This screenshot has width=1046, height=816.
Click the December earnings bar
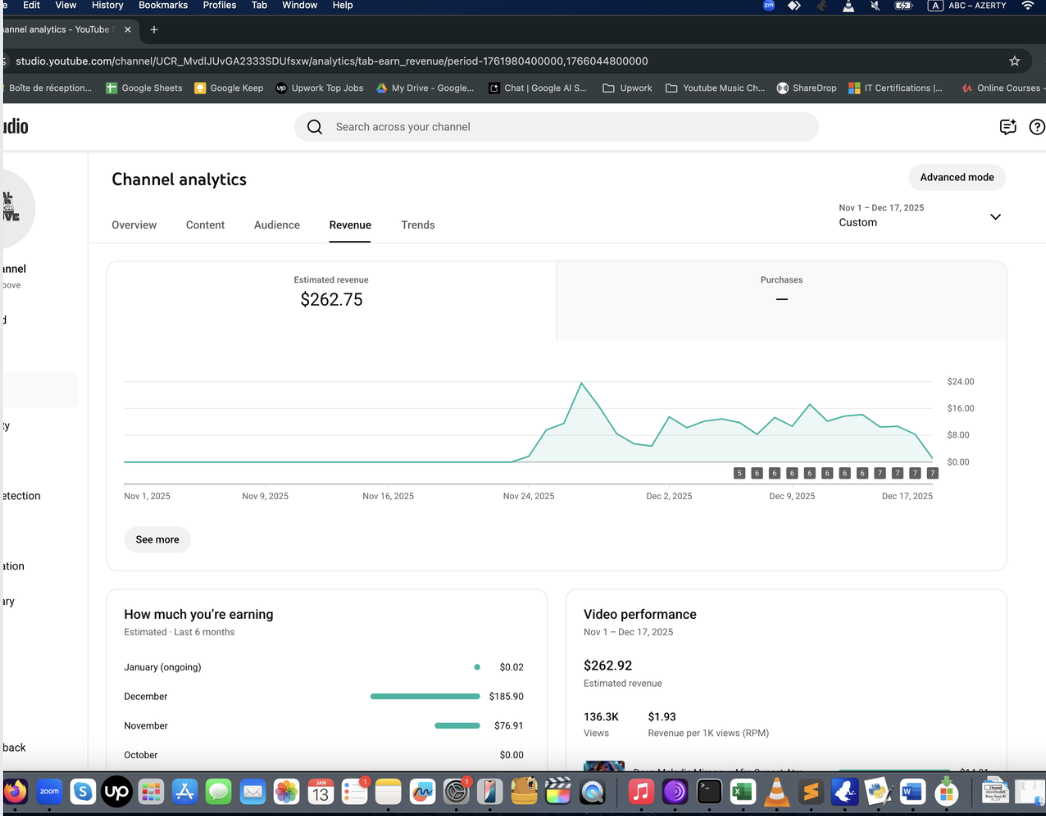point(425,696)
